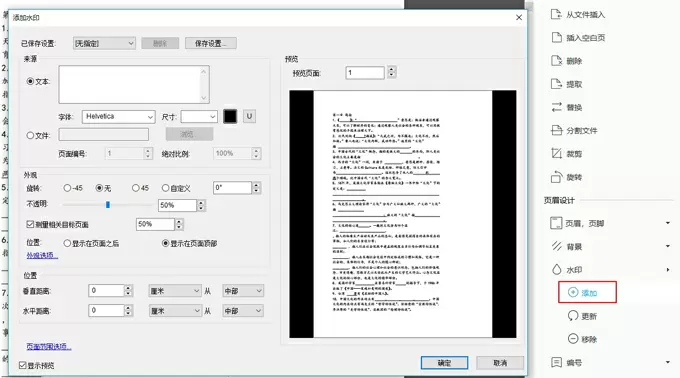This screenshot has width=680, height=378.
Task: Click the 取消 (cancel) button
Action: 500,363
